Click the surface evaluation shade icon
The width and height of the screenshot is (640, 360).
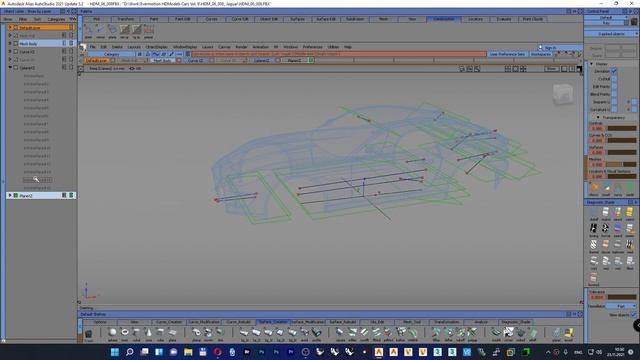pos(618,228)
